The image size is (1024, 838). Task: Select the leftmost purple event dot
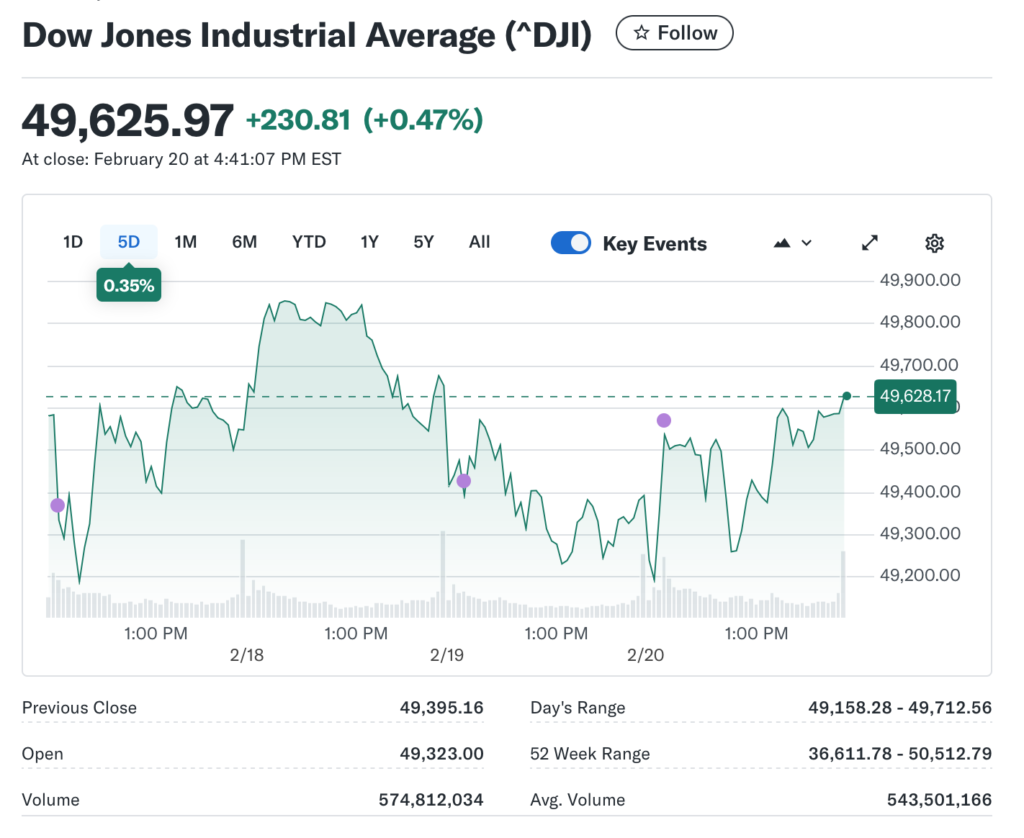[x=57, y=505]
